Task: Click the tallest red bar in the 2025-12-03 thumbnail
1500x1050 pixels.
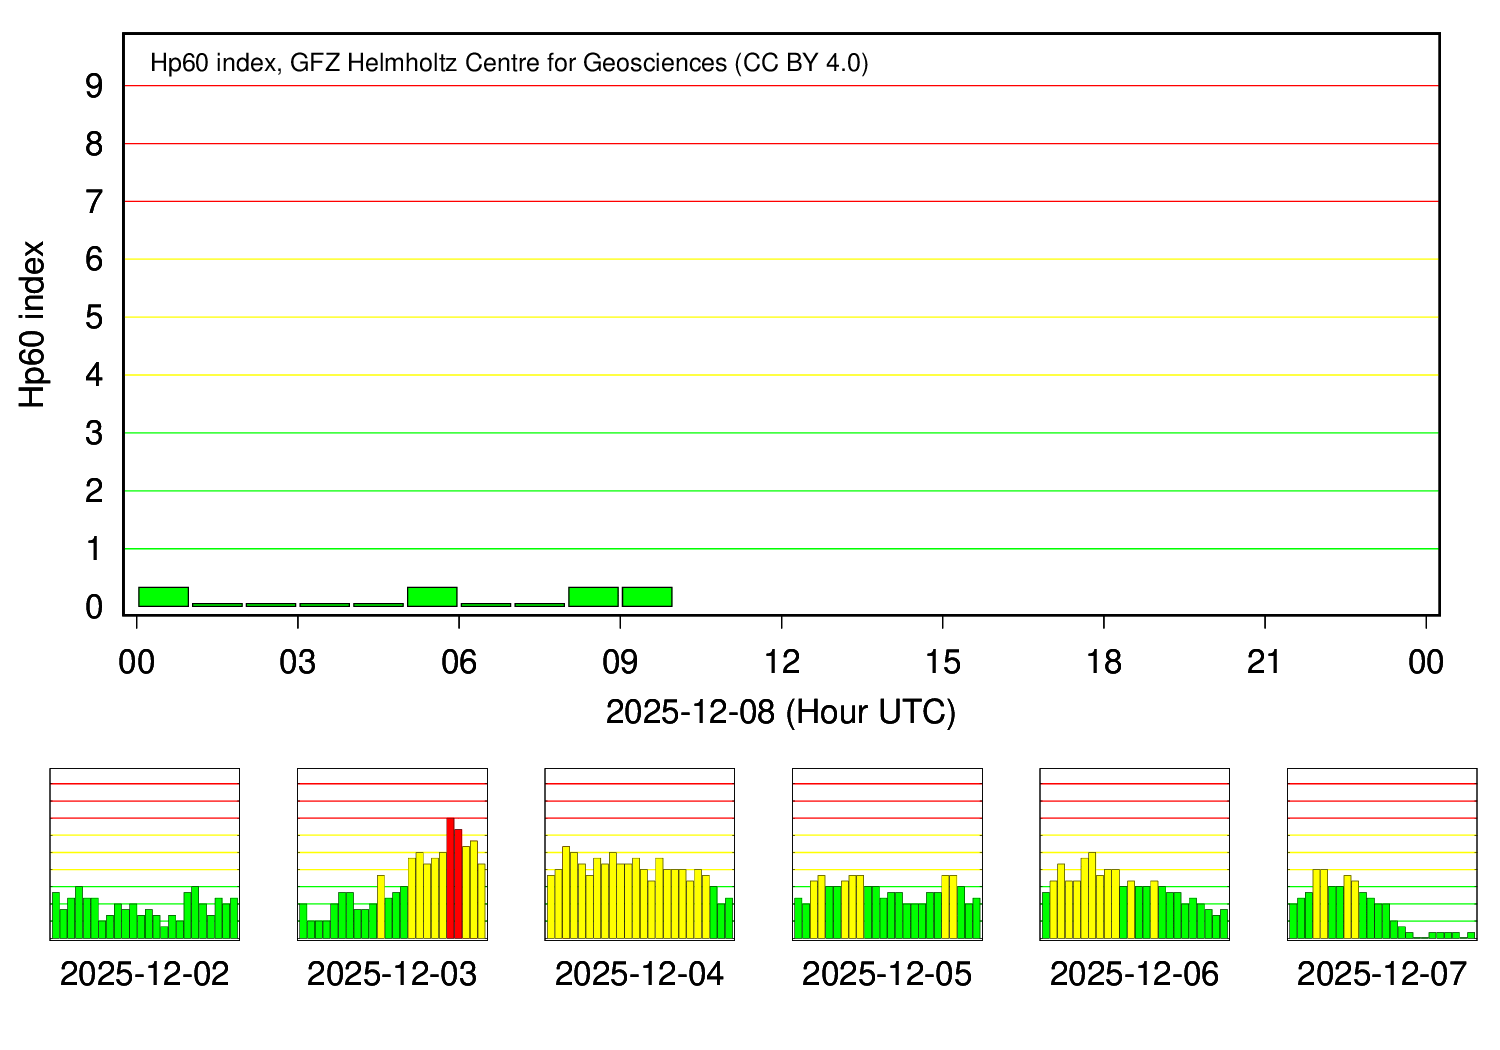Action: click(x=450, y=877)
